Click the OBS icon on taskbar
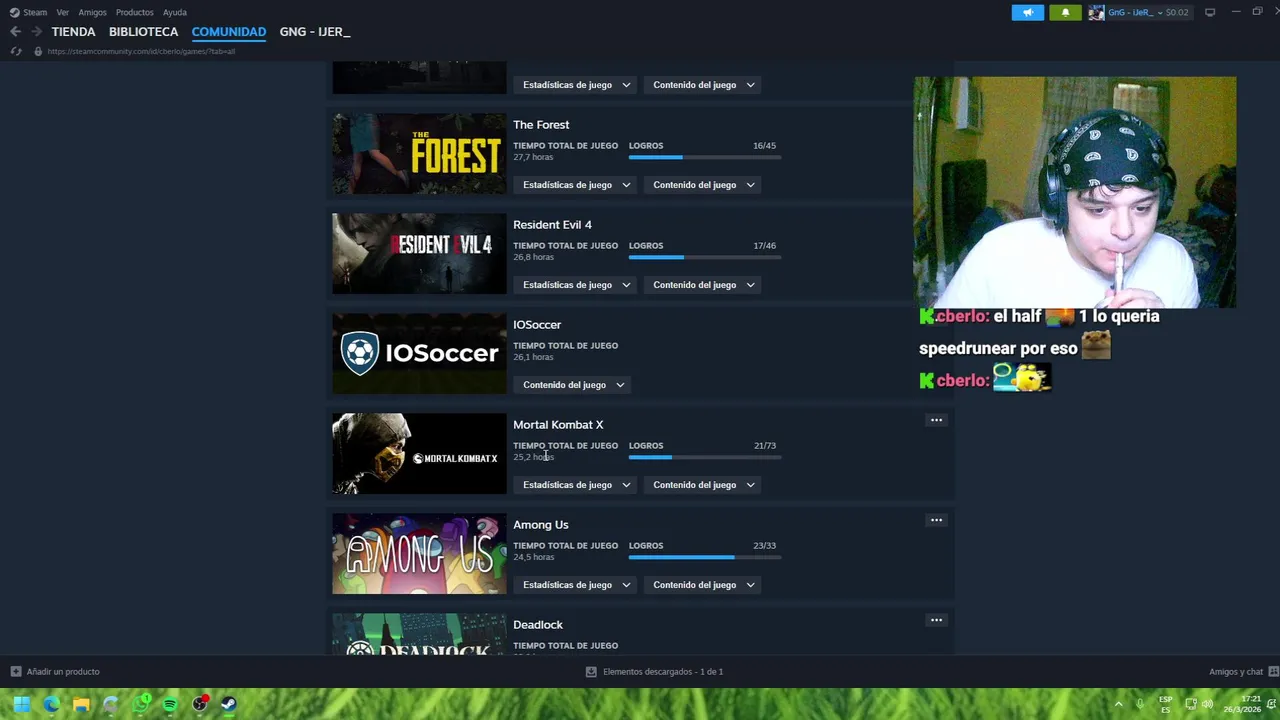Image resolution: width=1280 pixels, height=720 pixels. coord(200,704)
